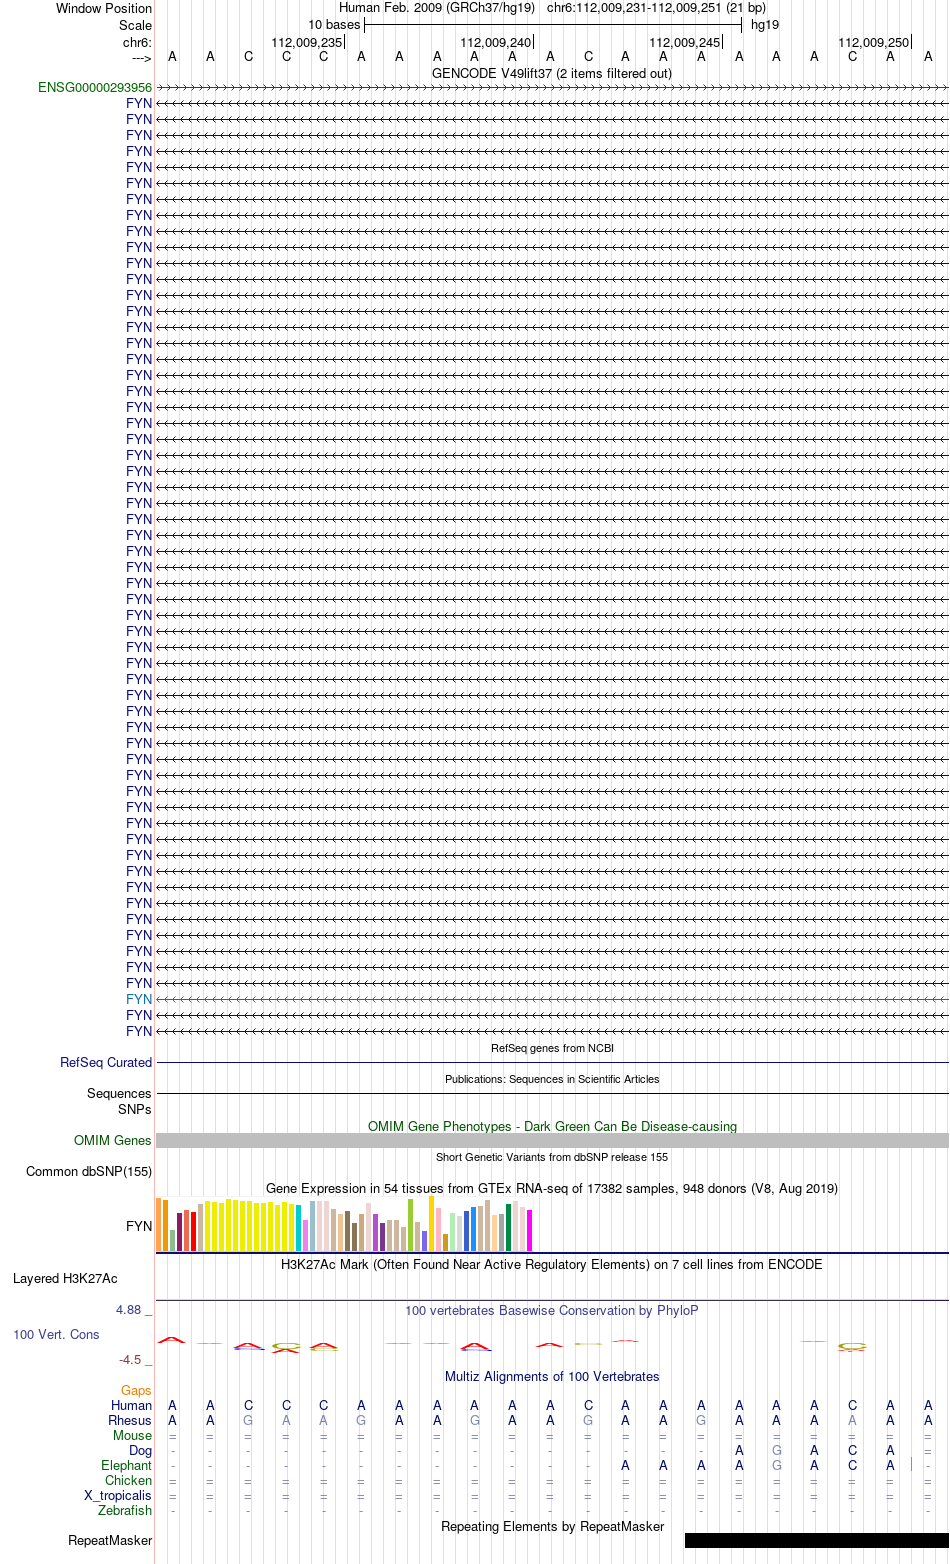950x1564 pixels.
Task: Click position marker 112,009,235
Action: [x=307, y=42]
